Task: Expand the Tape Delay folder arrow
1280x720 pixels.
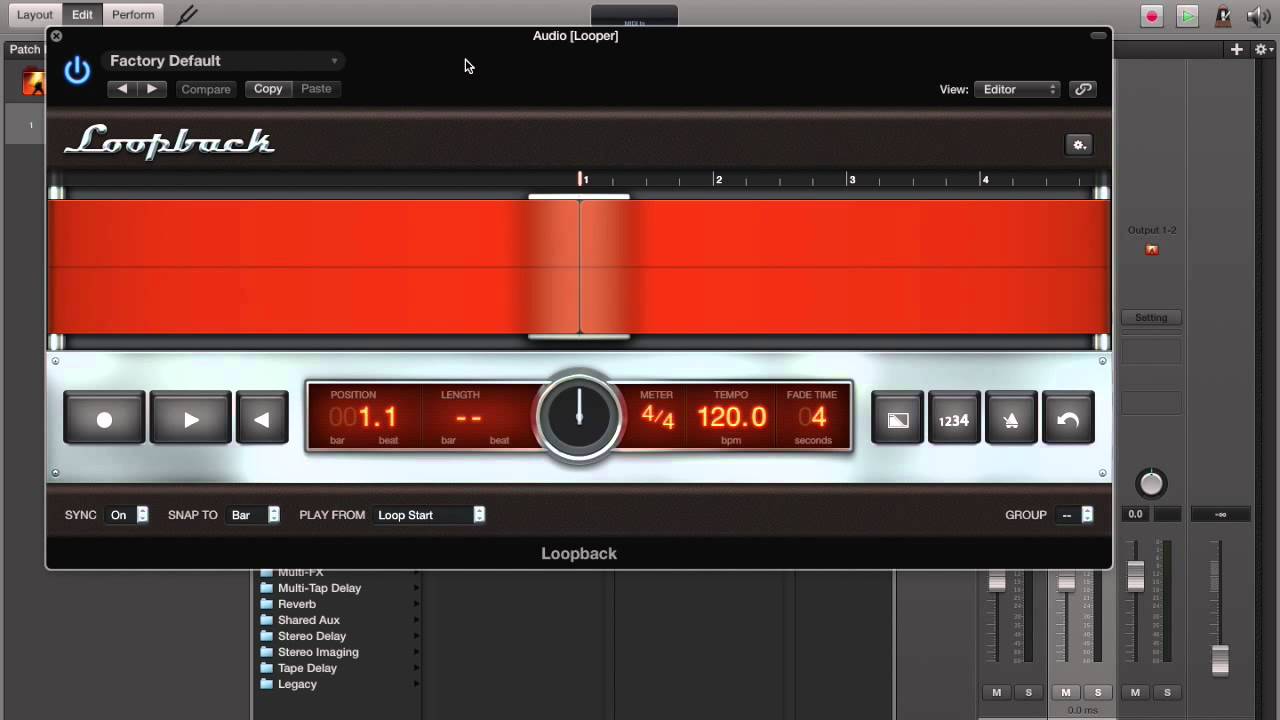Action: tap(416, 668)
